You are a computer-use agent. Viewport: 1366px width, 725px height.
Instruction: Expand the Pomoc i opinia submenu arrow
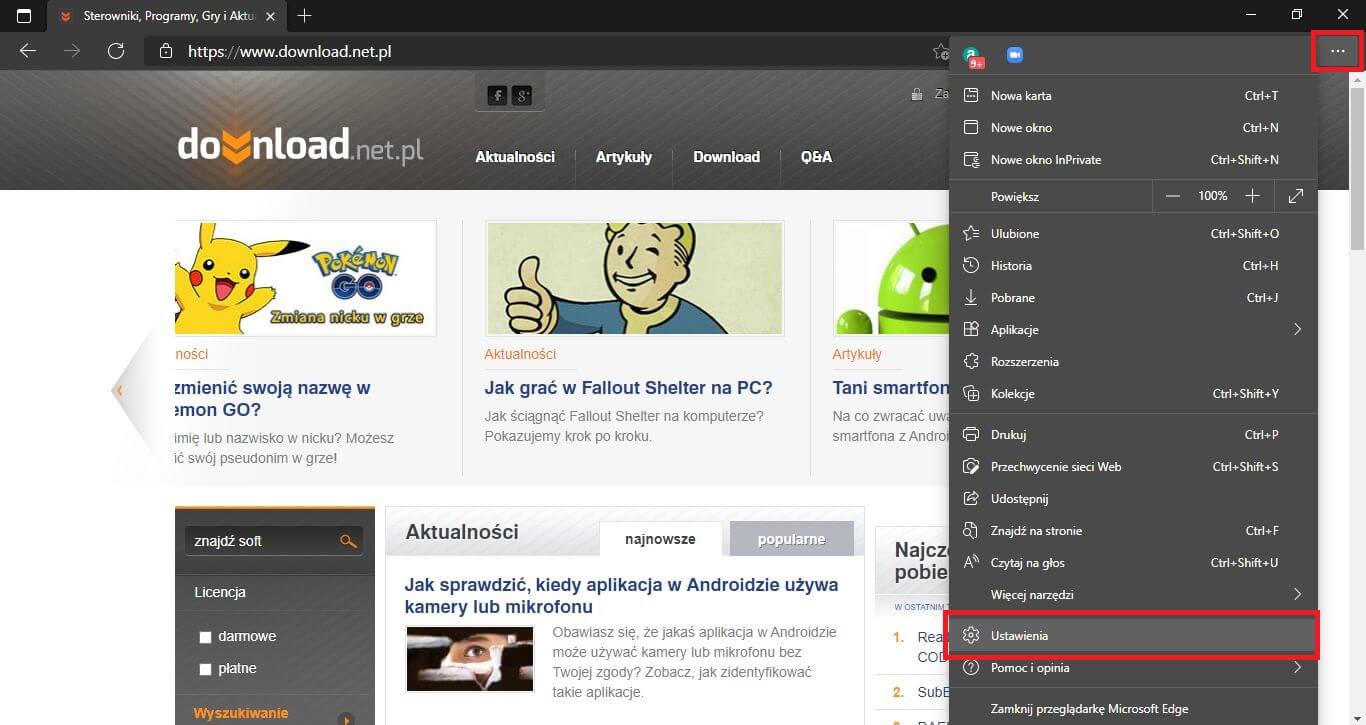tap(1297, 667)
